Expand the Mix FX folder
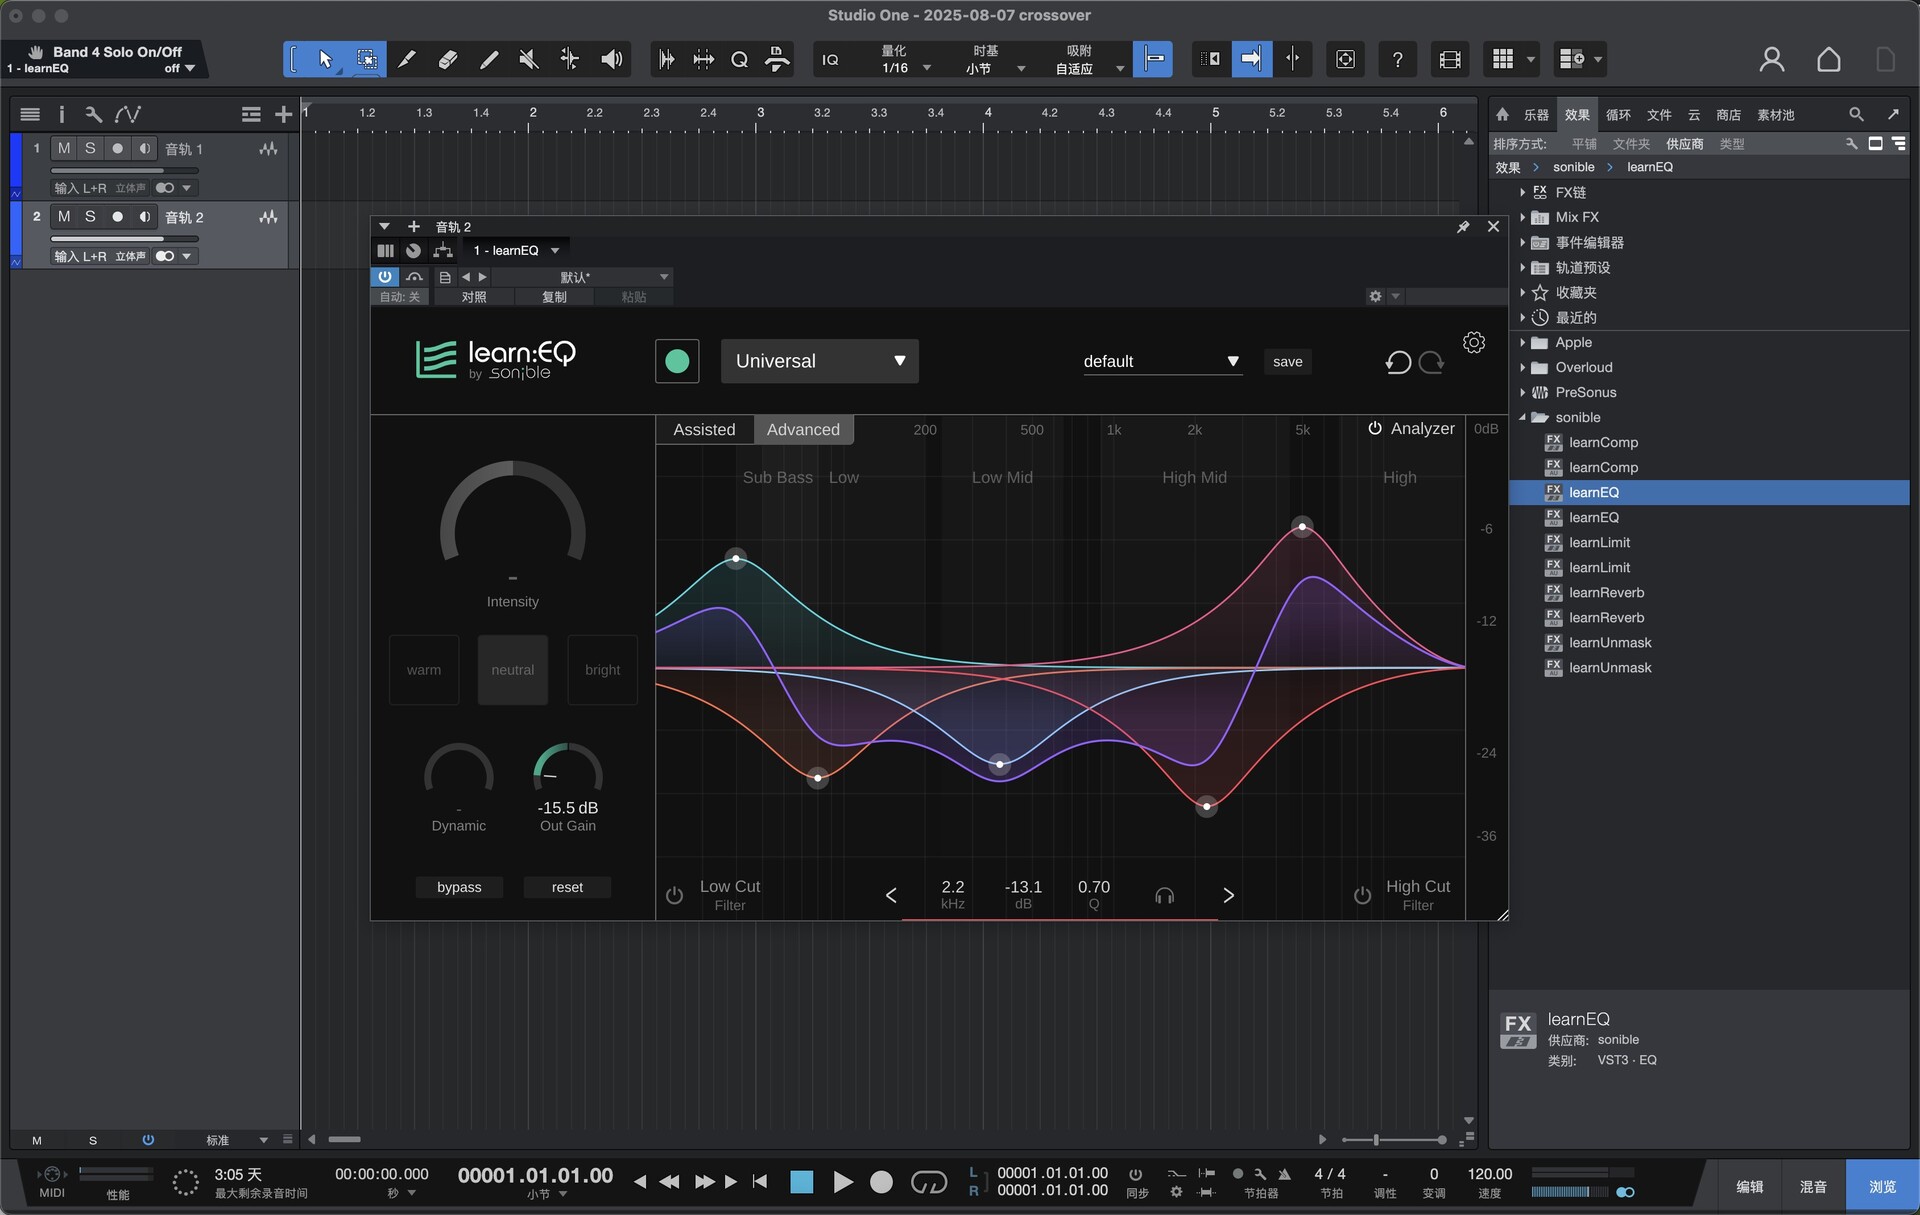Screen dimensions: 1920x1215 point(1522,218)
